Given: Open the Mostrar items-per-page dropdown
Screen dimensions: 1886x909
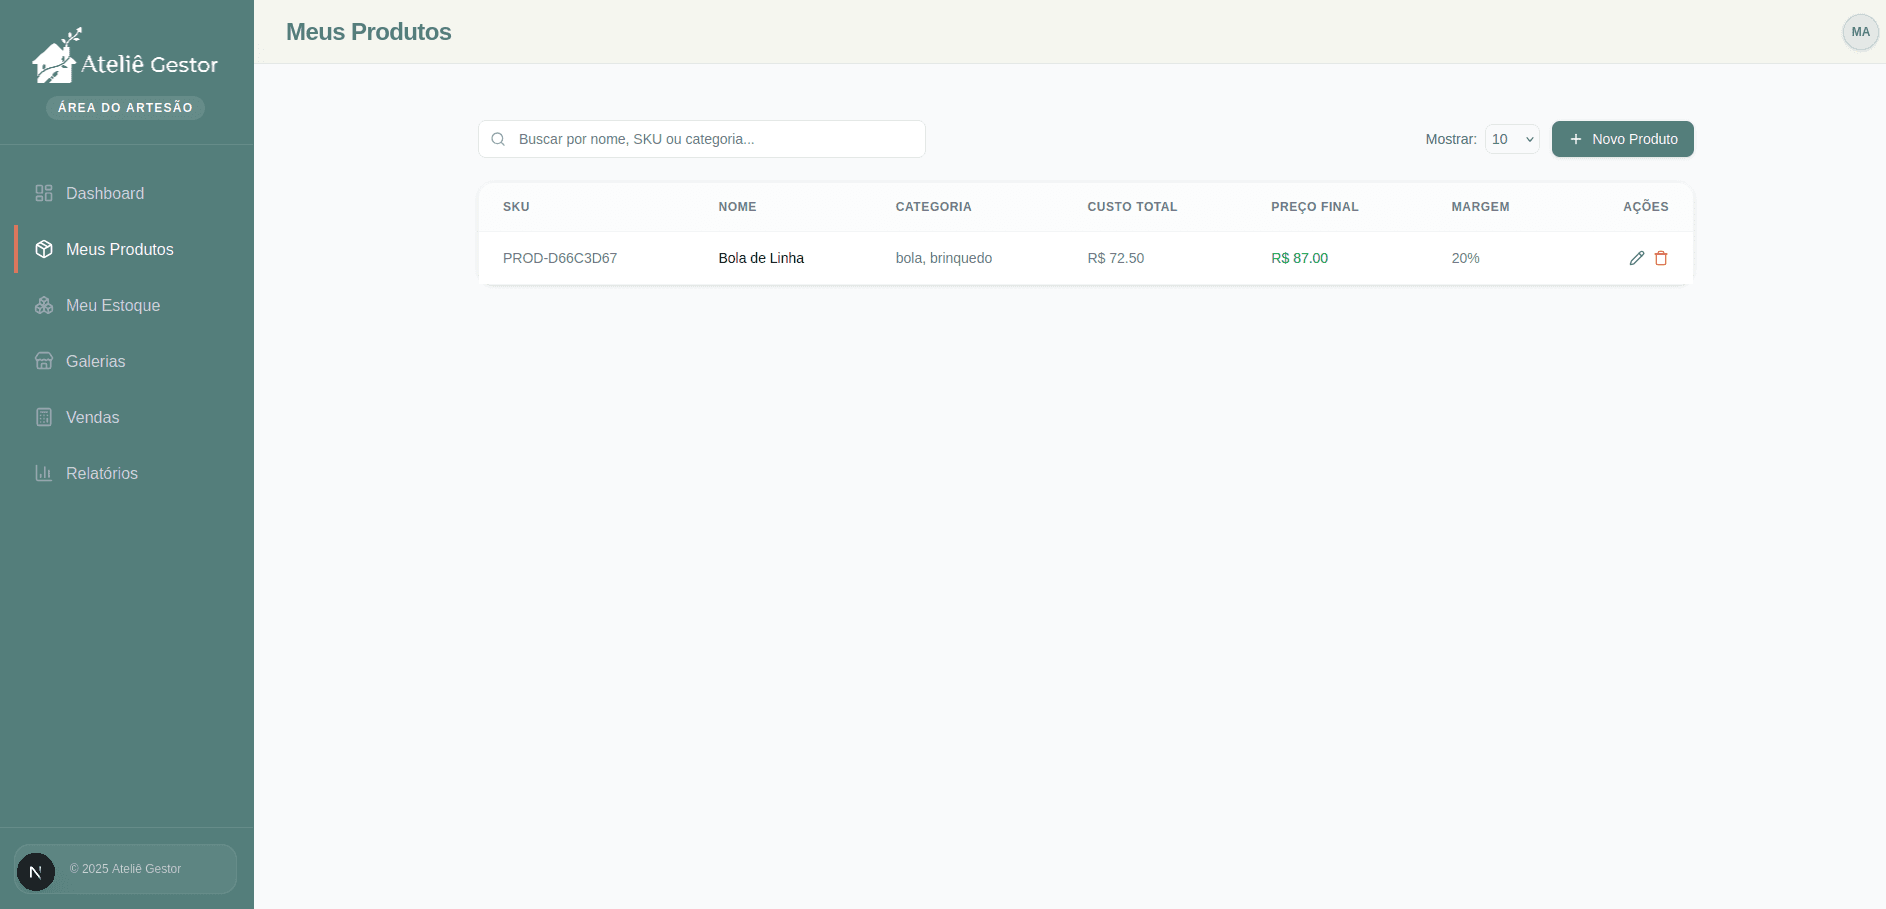Looking at the screenshot, I should [1511, 139].
